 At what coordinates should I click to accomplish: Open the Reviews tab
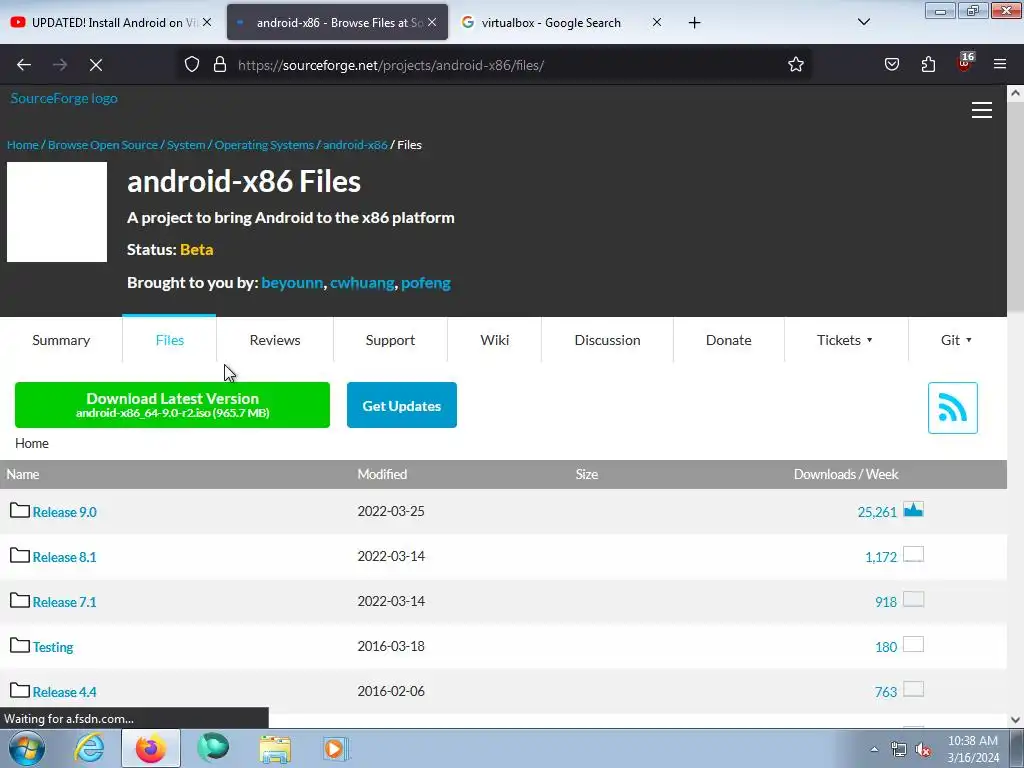click(275, 340)
